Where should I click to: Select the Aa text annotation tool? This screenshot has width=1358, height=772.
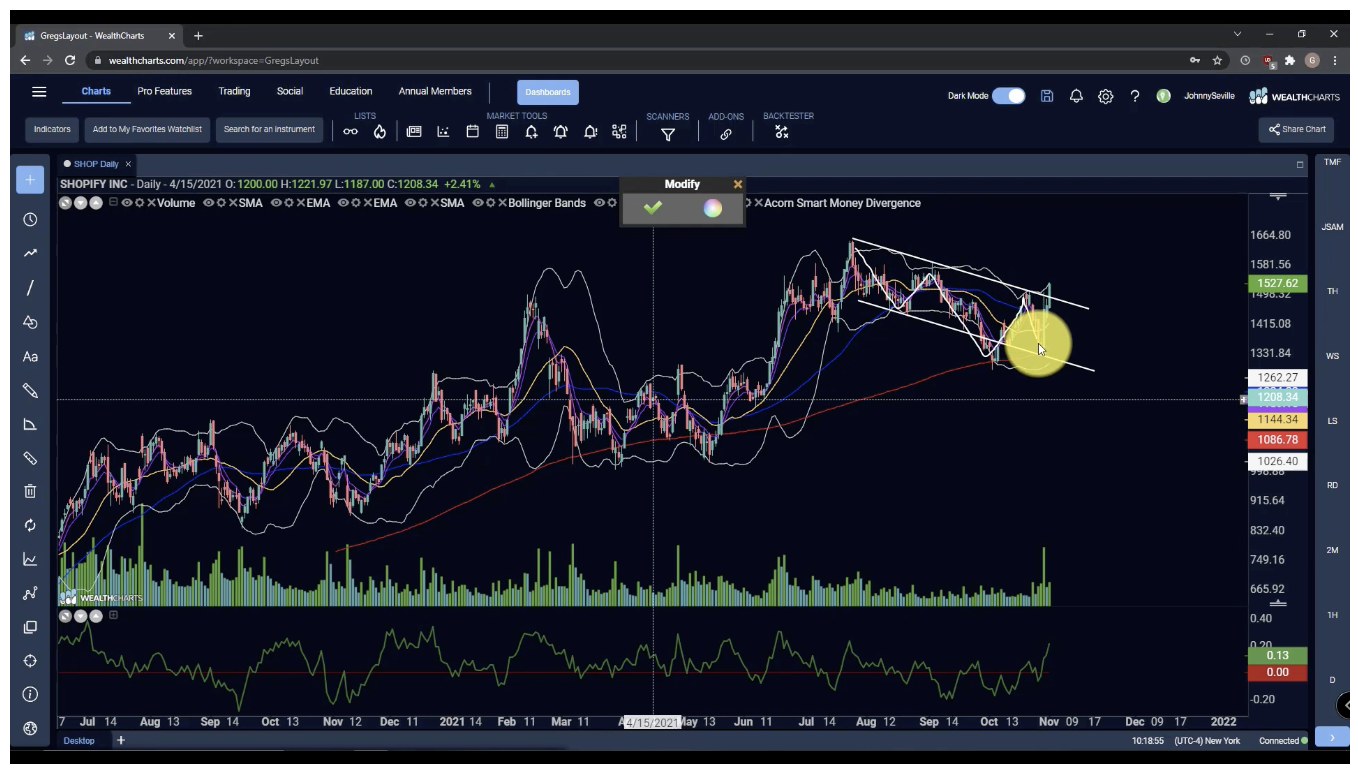(x=30, y=356)
